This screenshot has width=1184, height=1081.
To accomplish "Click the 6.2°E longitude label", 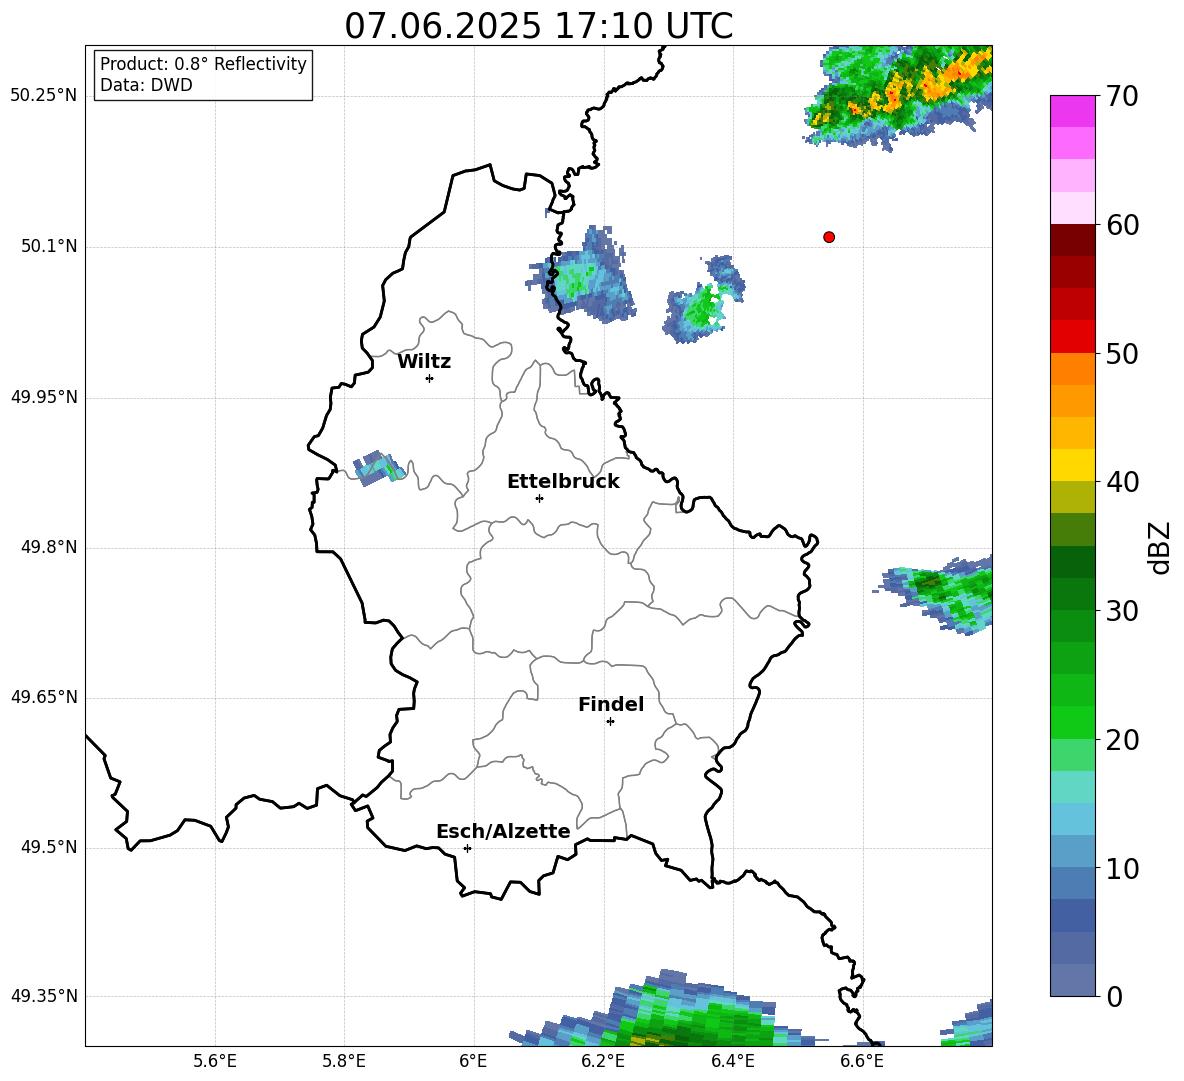I will (x=603, y=1061).
